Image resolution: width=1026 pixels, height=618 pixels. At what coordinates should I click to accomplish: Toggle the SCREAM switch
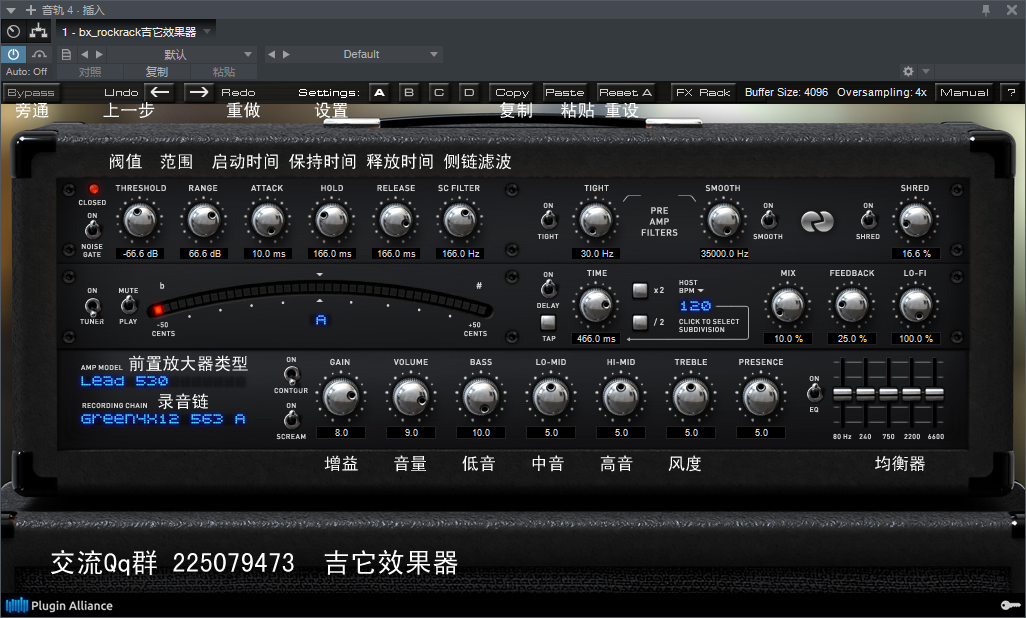point(291,419)
